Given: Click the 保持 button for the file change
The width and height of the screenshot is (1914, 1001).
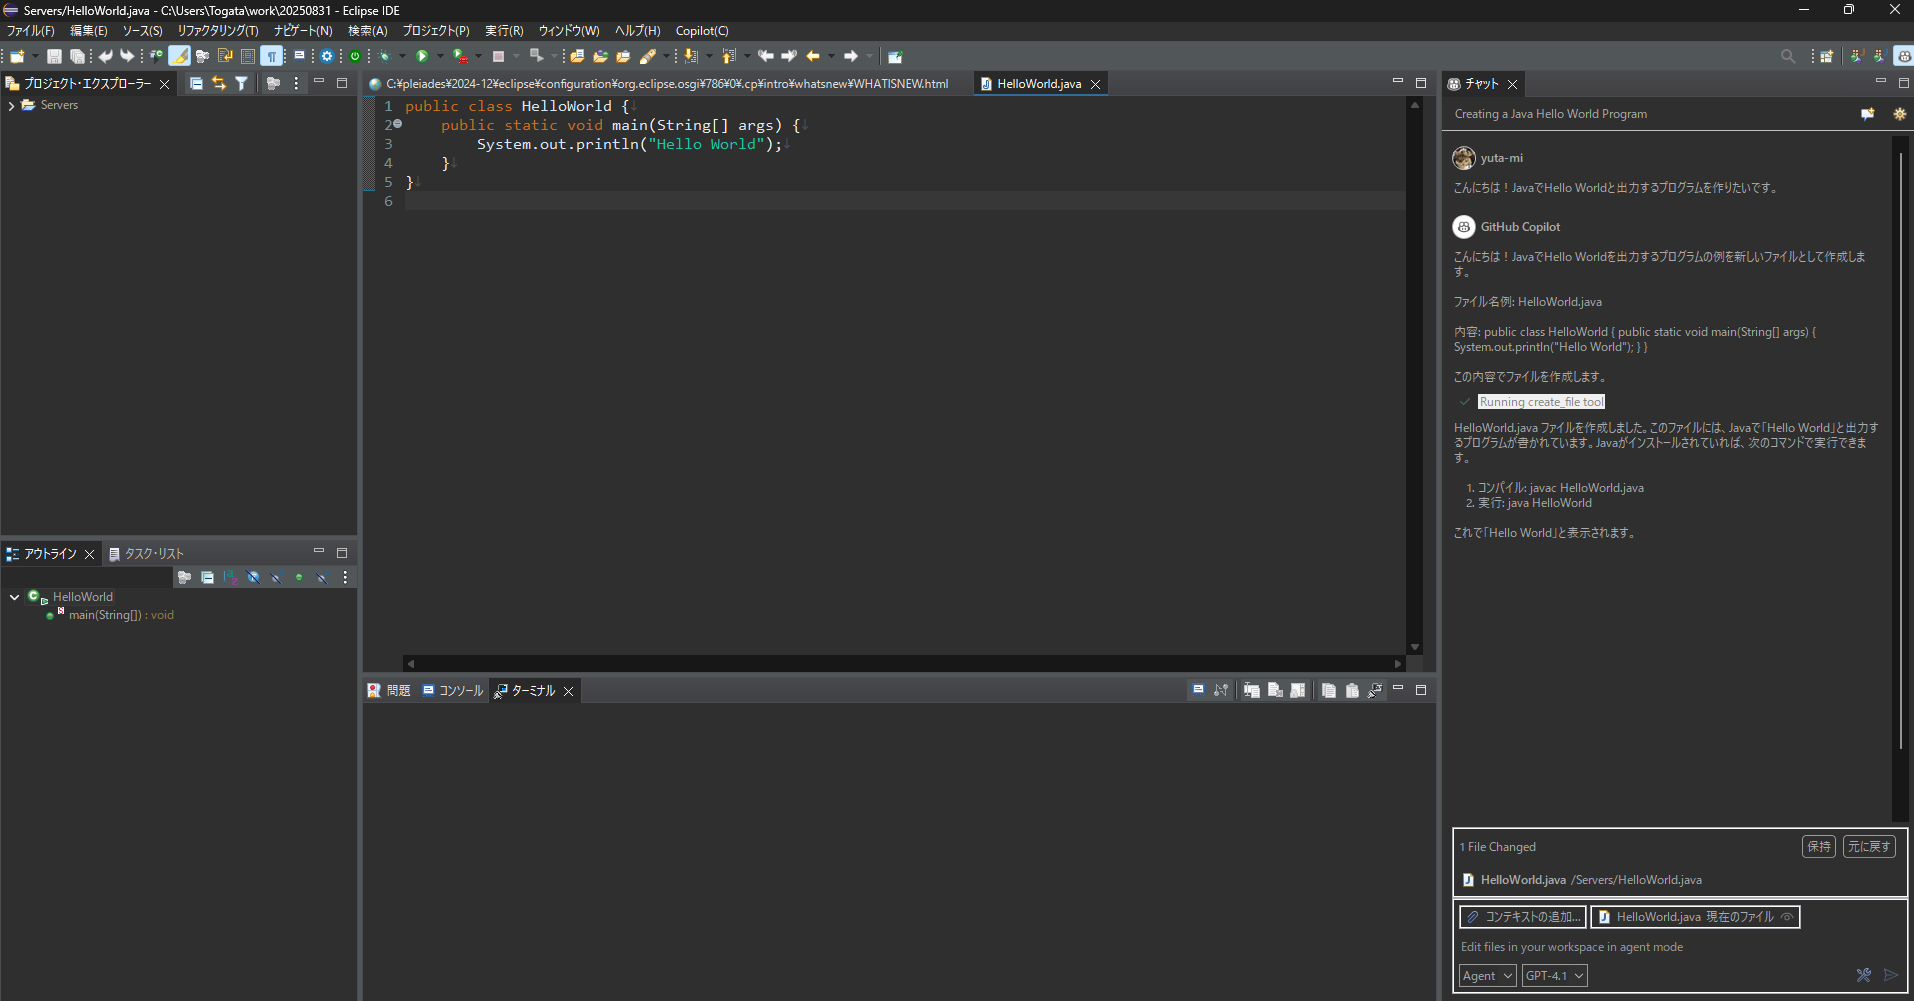Looking at the screenshot, I should coord(1819,846).
